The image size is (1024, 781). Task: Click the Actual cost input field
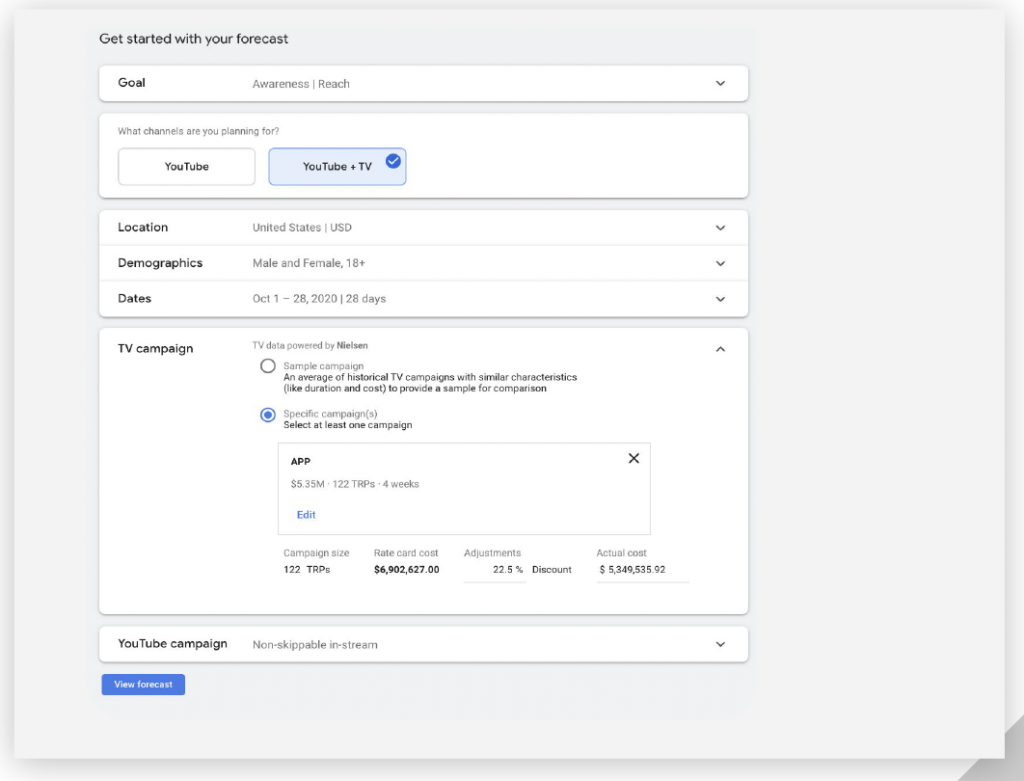tap(642, 570)
